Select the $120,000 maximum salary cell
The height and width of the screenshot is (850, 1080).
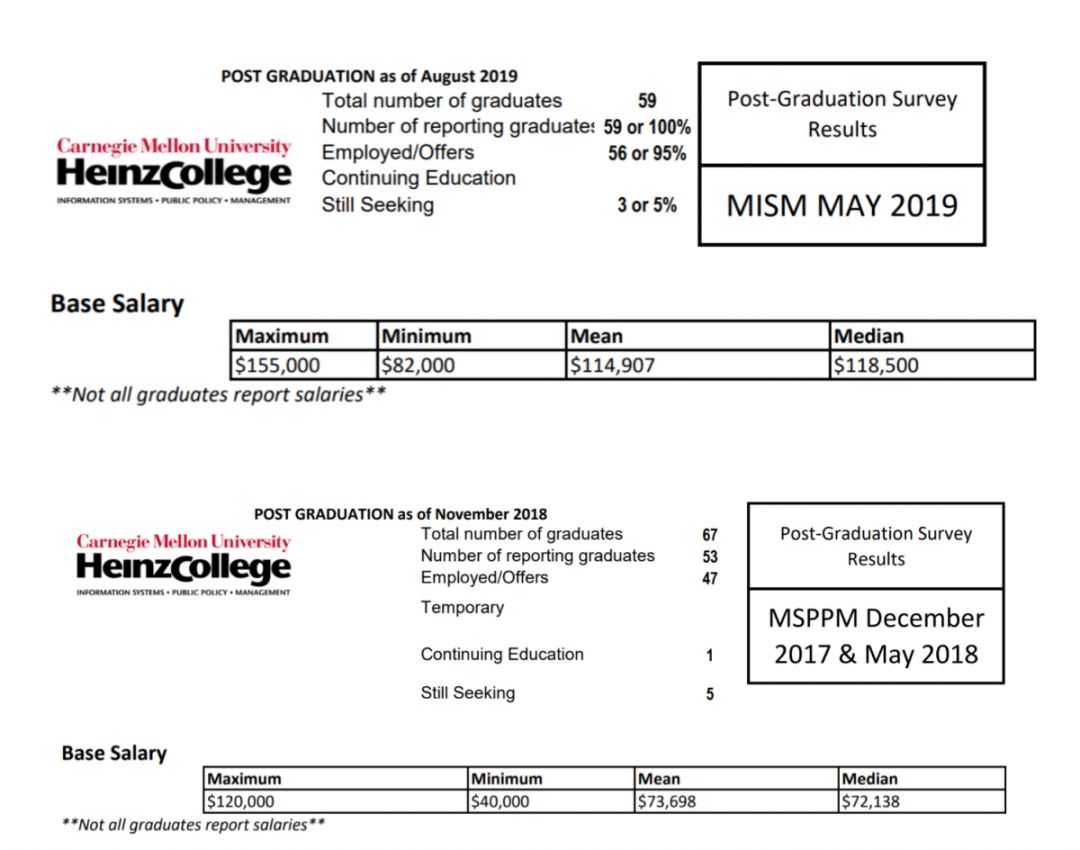(x=335, y=801)
